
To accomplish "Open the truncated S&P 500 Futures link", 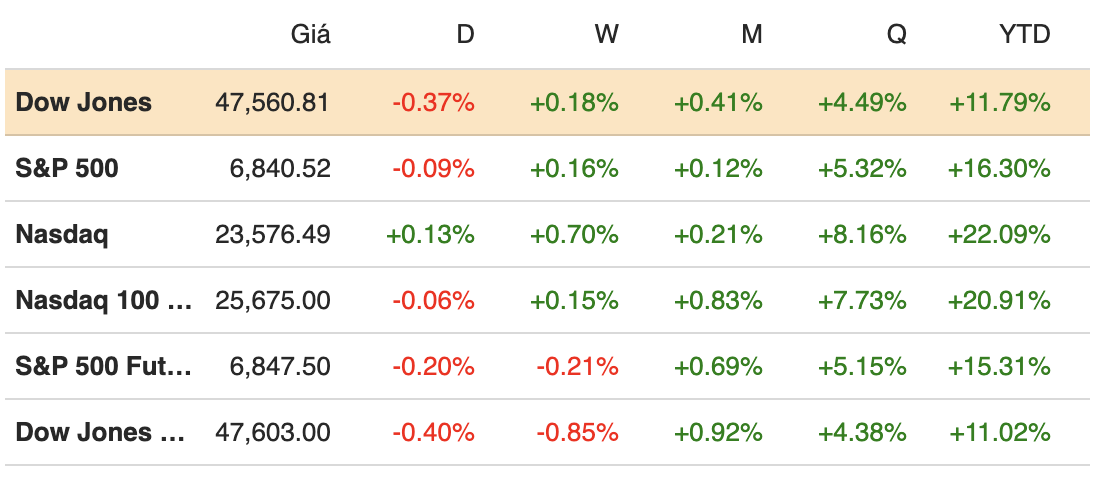I will [104, 366].
